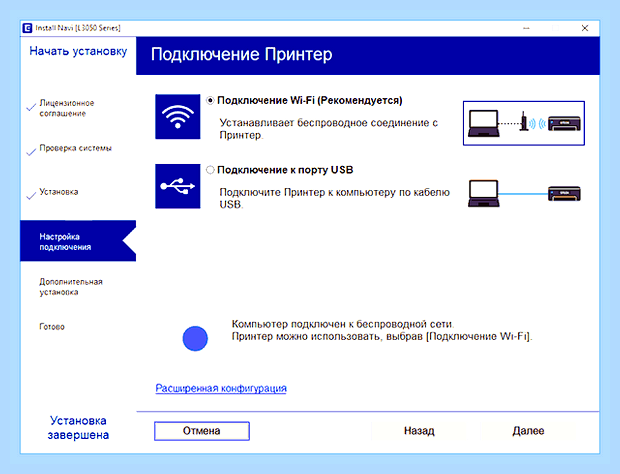
Task: Click the USB laptop-to-printer cable diagram
Action: pos(524,193)
